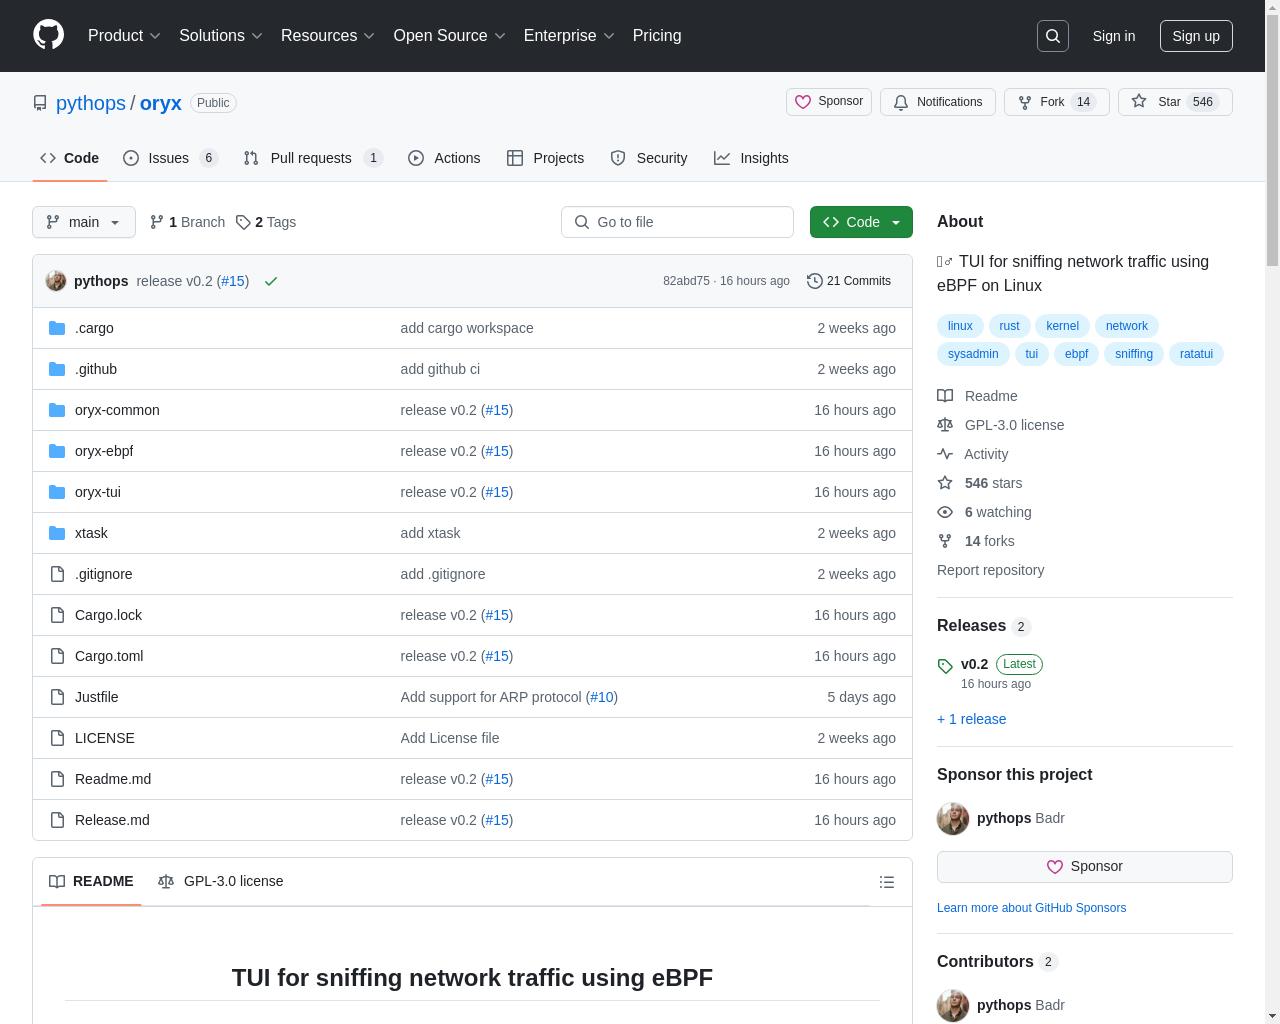Click the wide Sponsor button in sidebar
Image resolution: width=1280 pixels, height=1024 pixels.
pos(1085,867)
